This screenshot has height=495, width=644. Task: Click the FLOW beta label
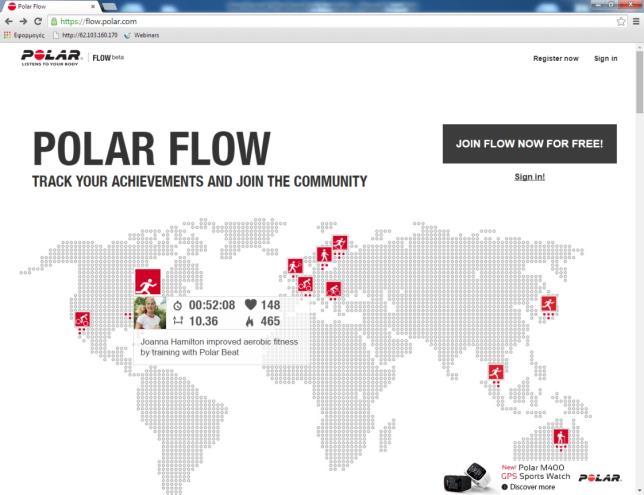coord(108,58)
